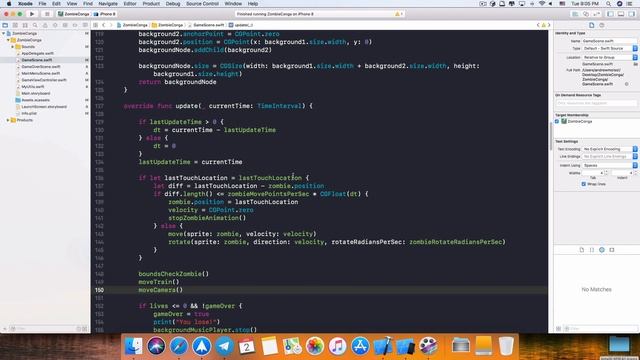
Task: Go forward in editor history
Action: pyautogui.click(x=111, y=25)
